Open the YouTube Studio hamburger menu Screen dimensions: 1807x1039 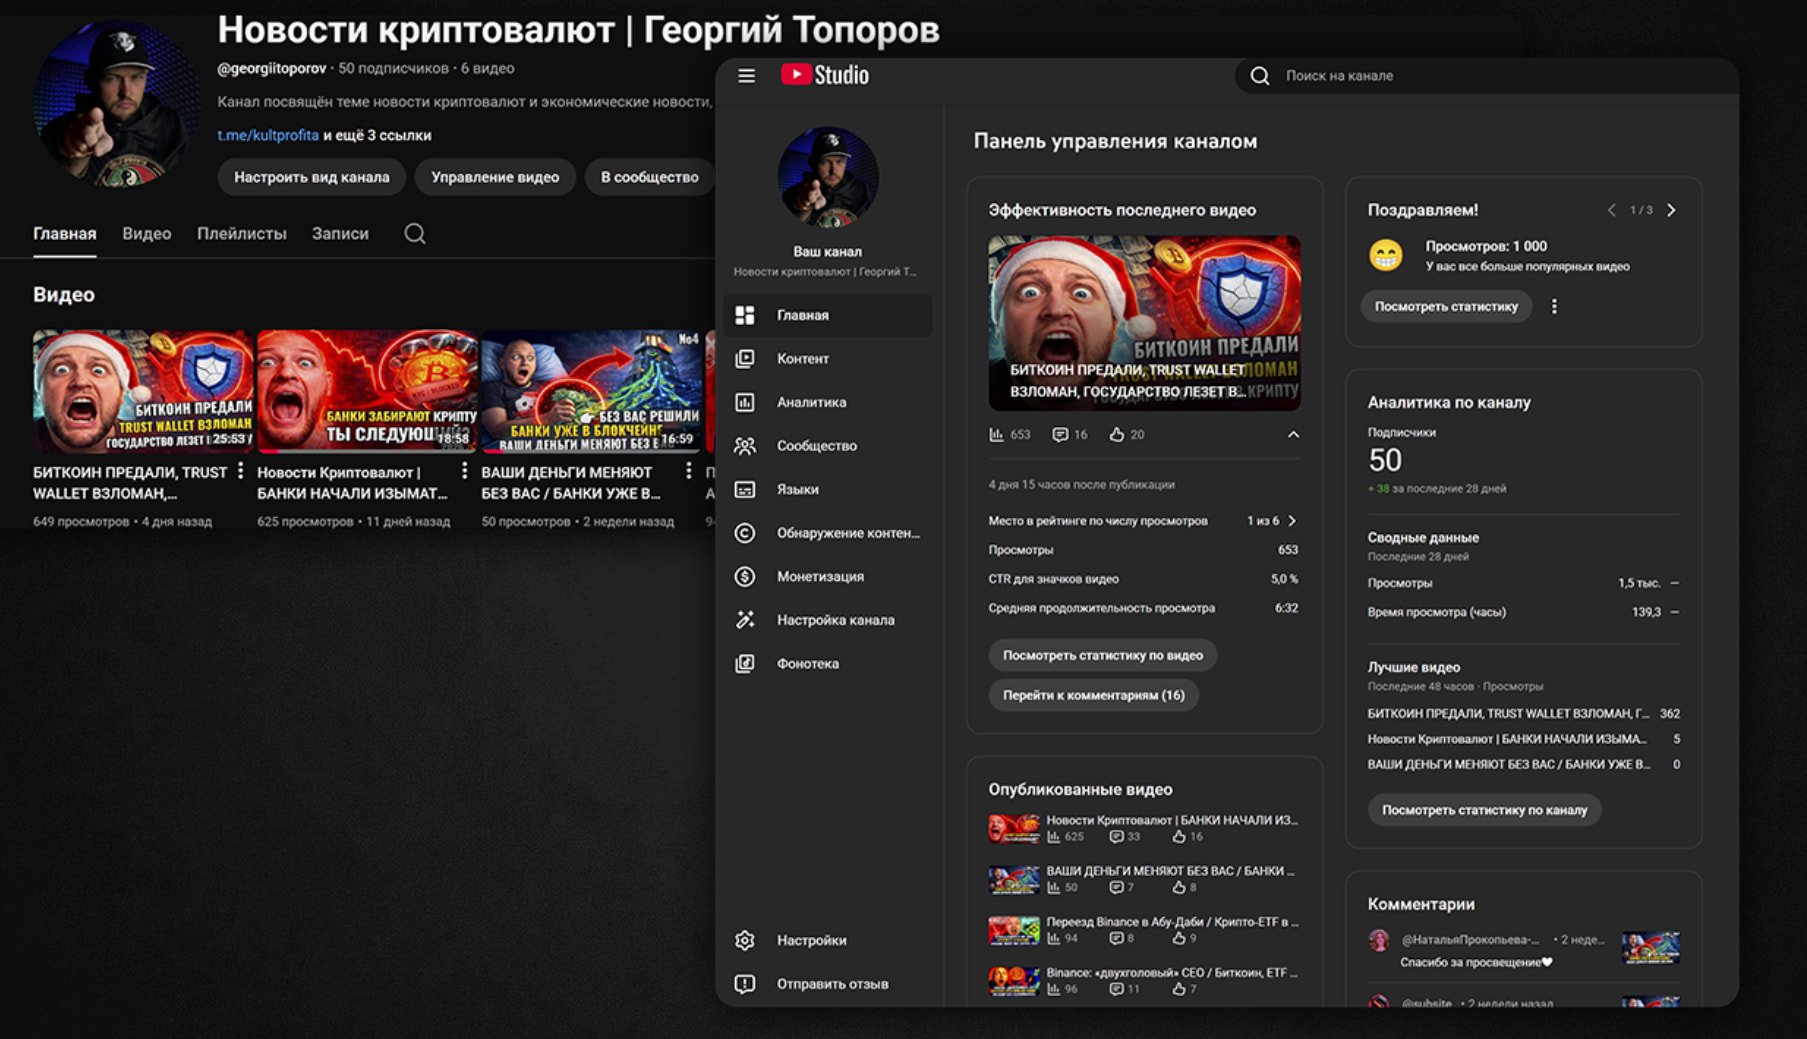746,76
